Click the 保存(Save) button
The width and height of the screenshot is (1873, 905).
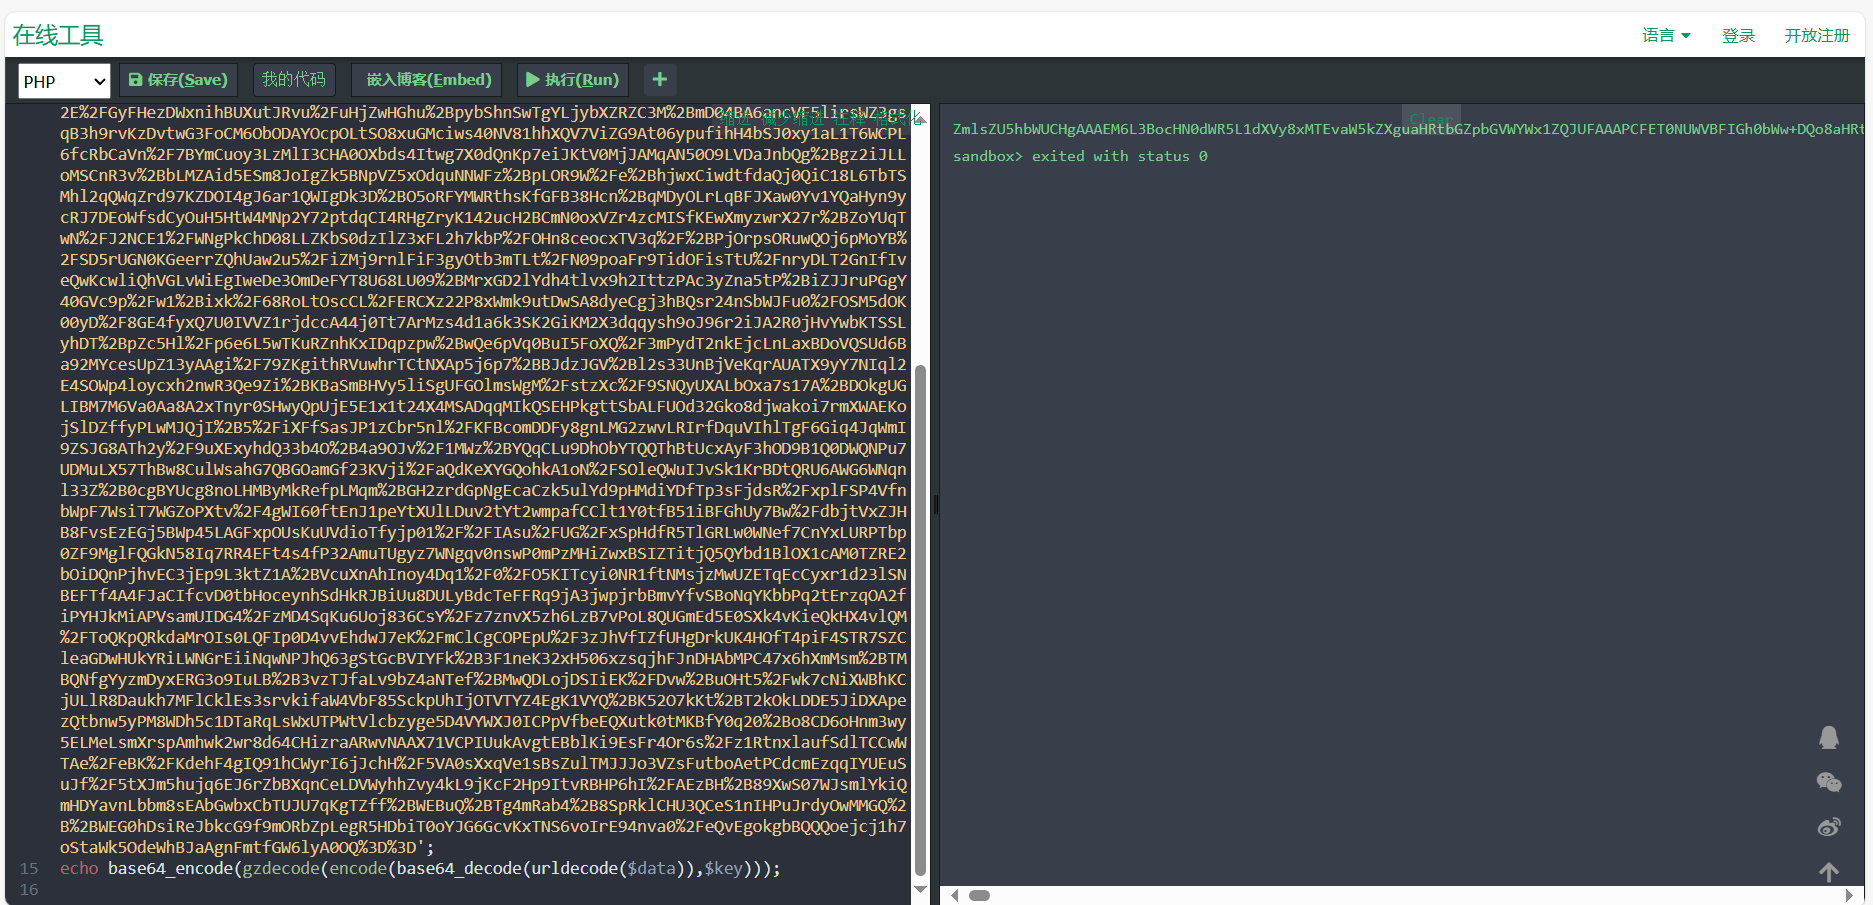(x=178, y=79)
